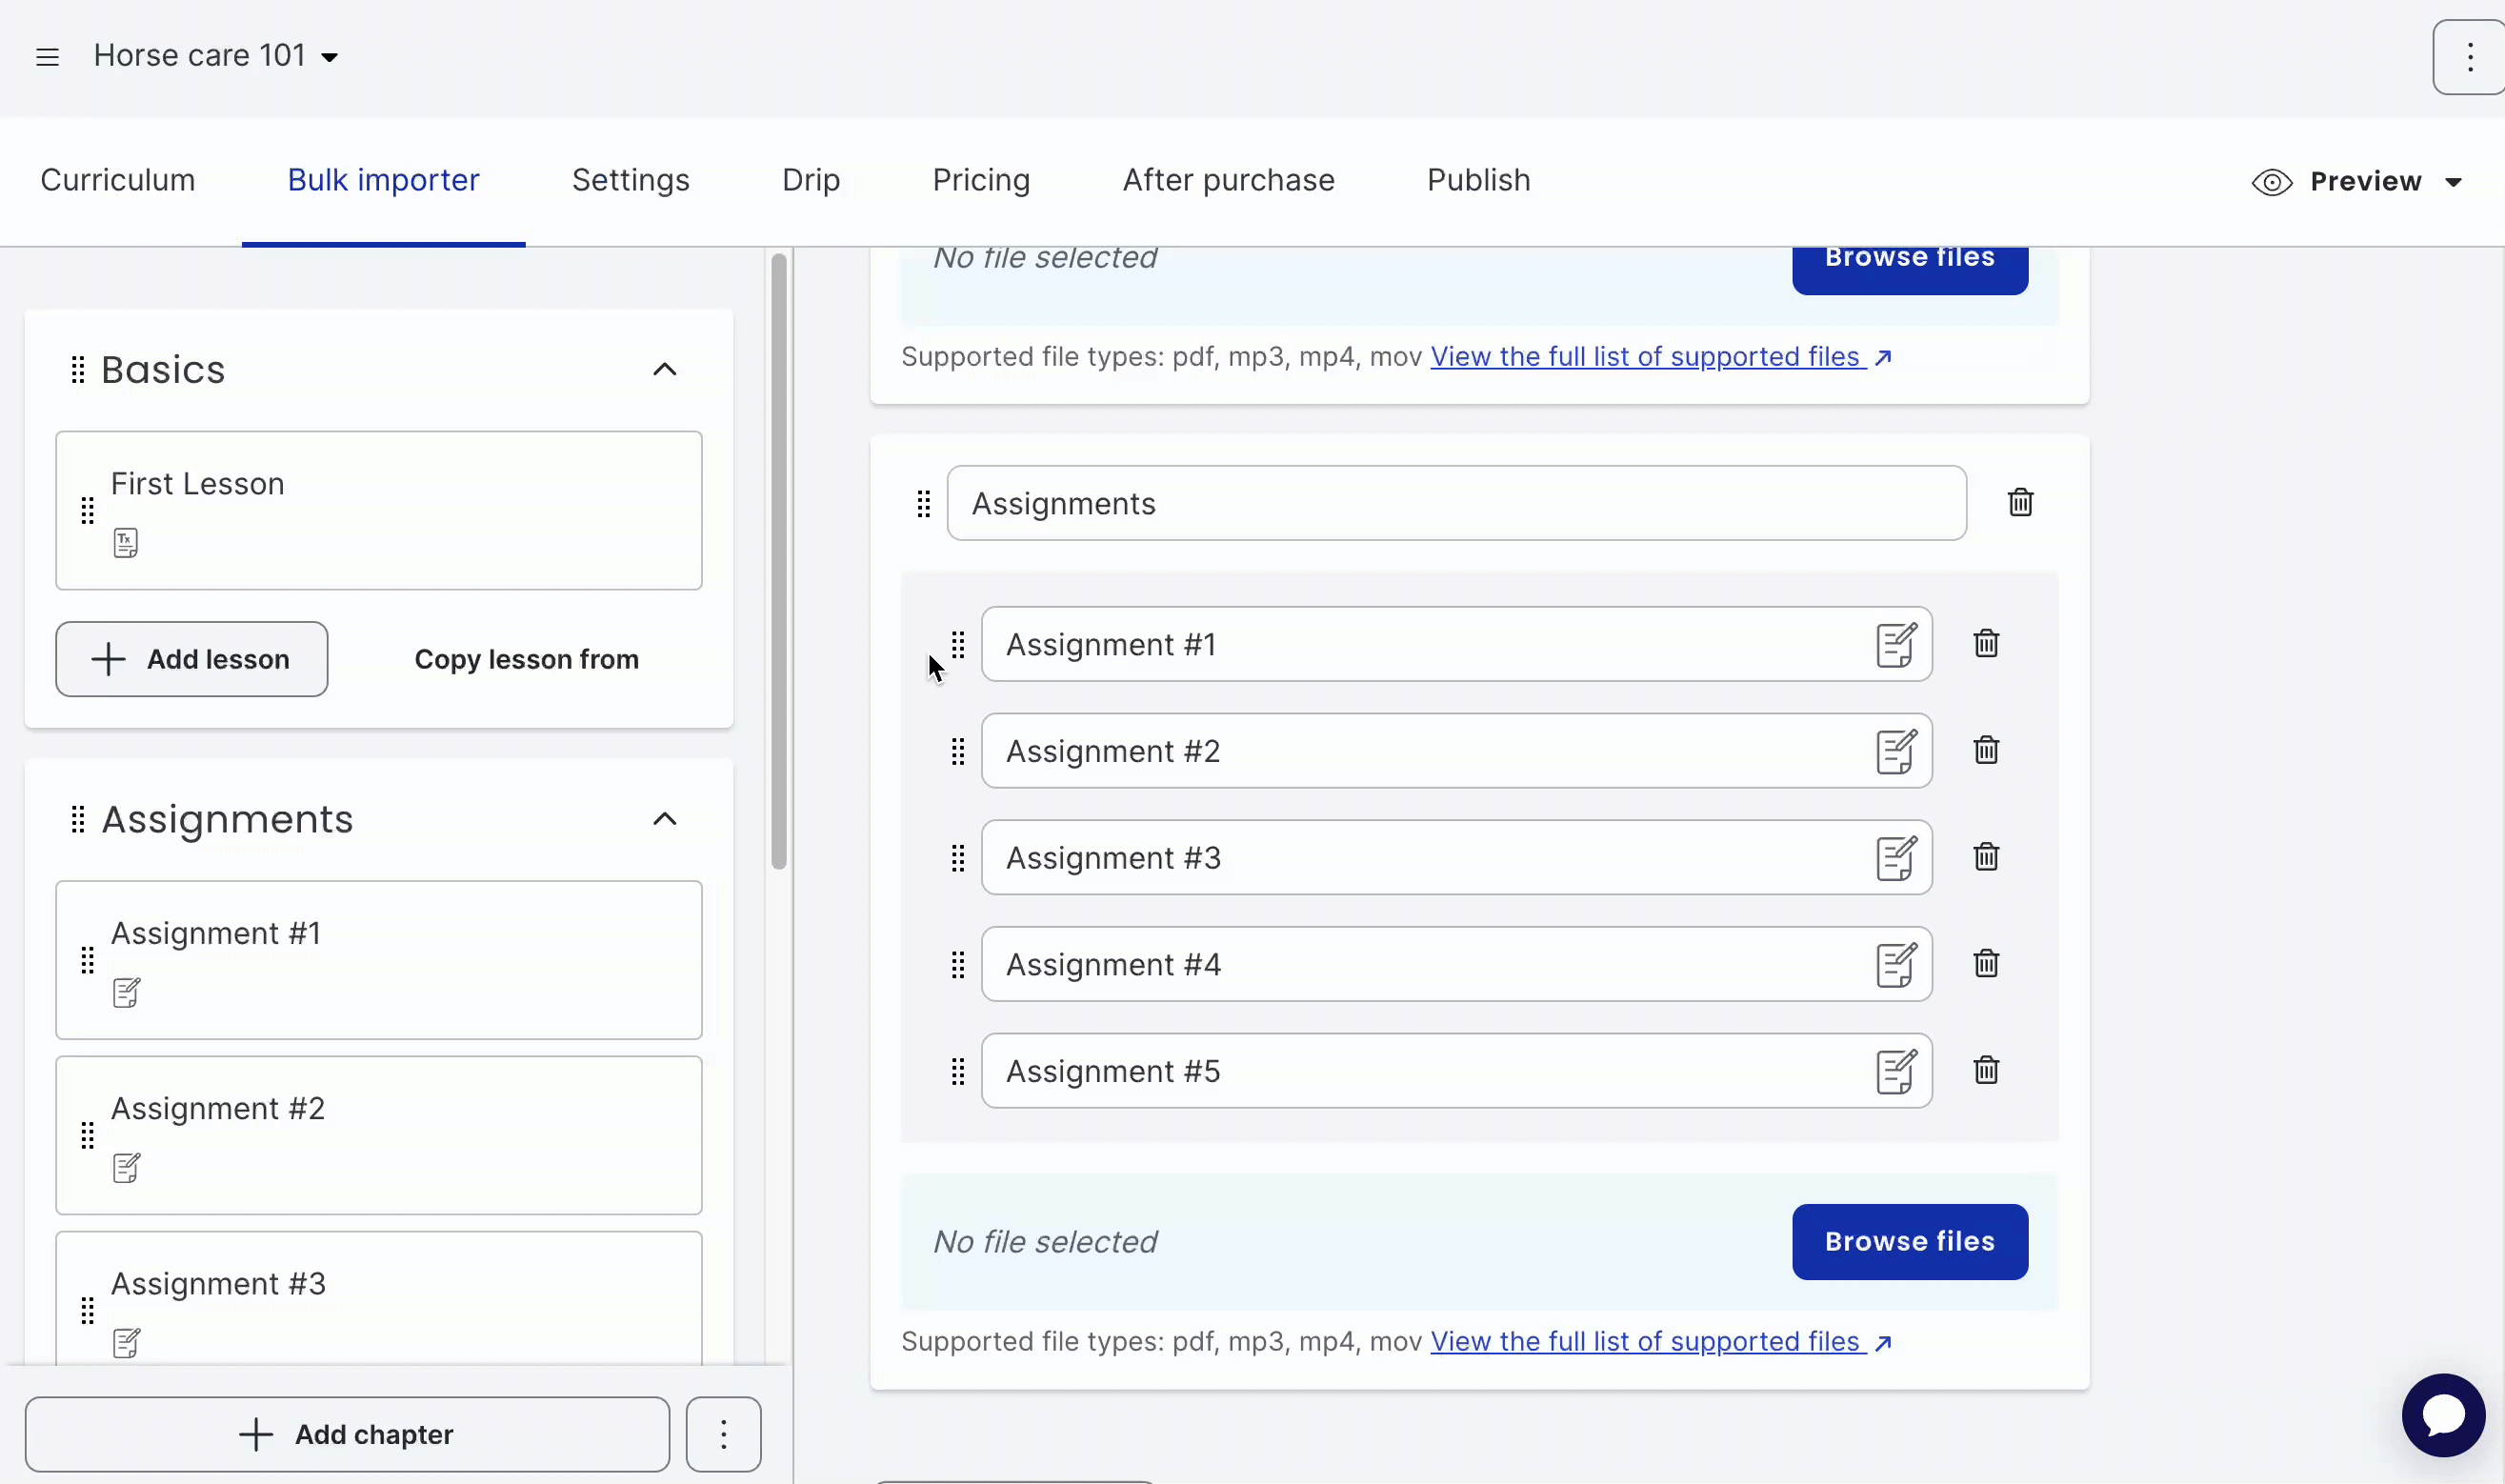2505x1484 pixels.
Task: Go to the Drip tab
Action: pyautogui.click(x=811, y=180)
